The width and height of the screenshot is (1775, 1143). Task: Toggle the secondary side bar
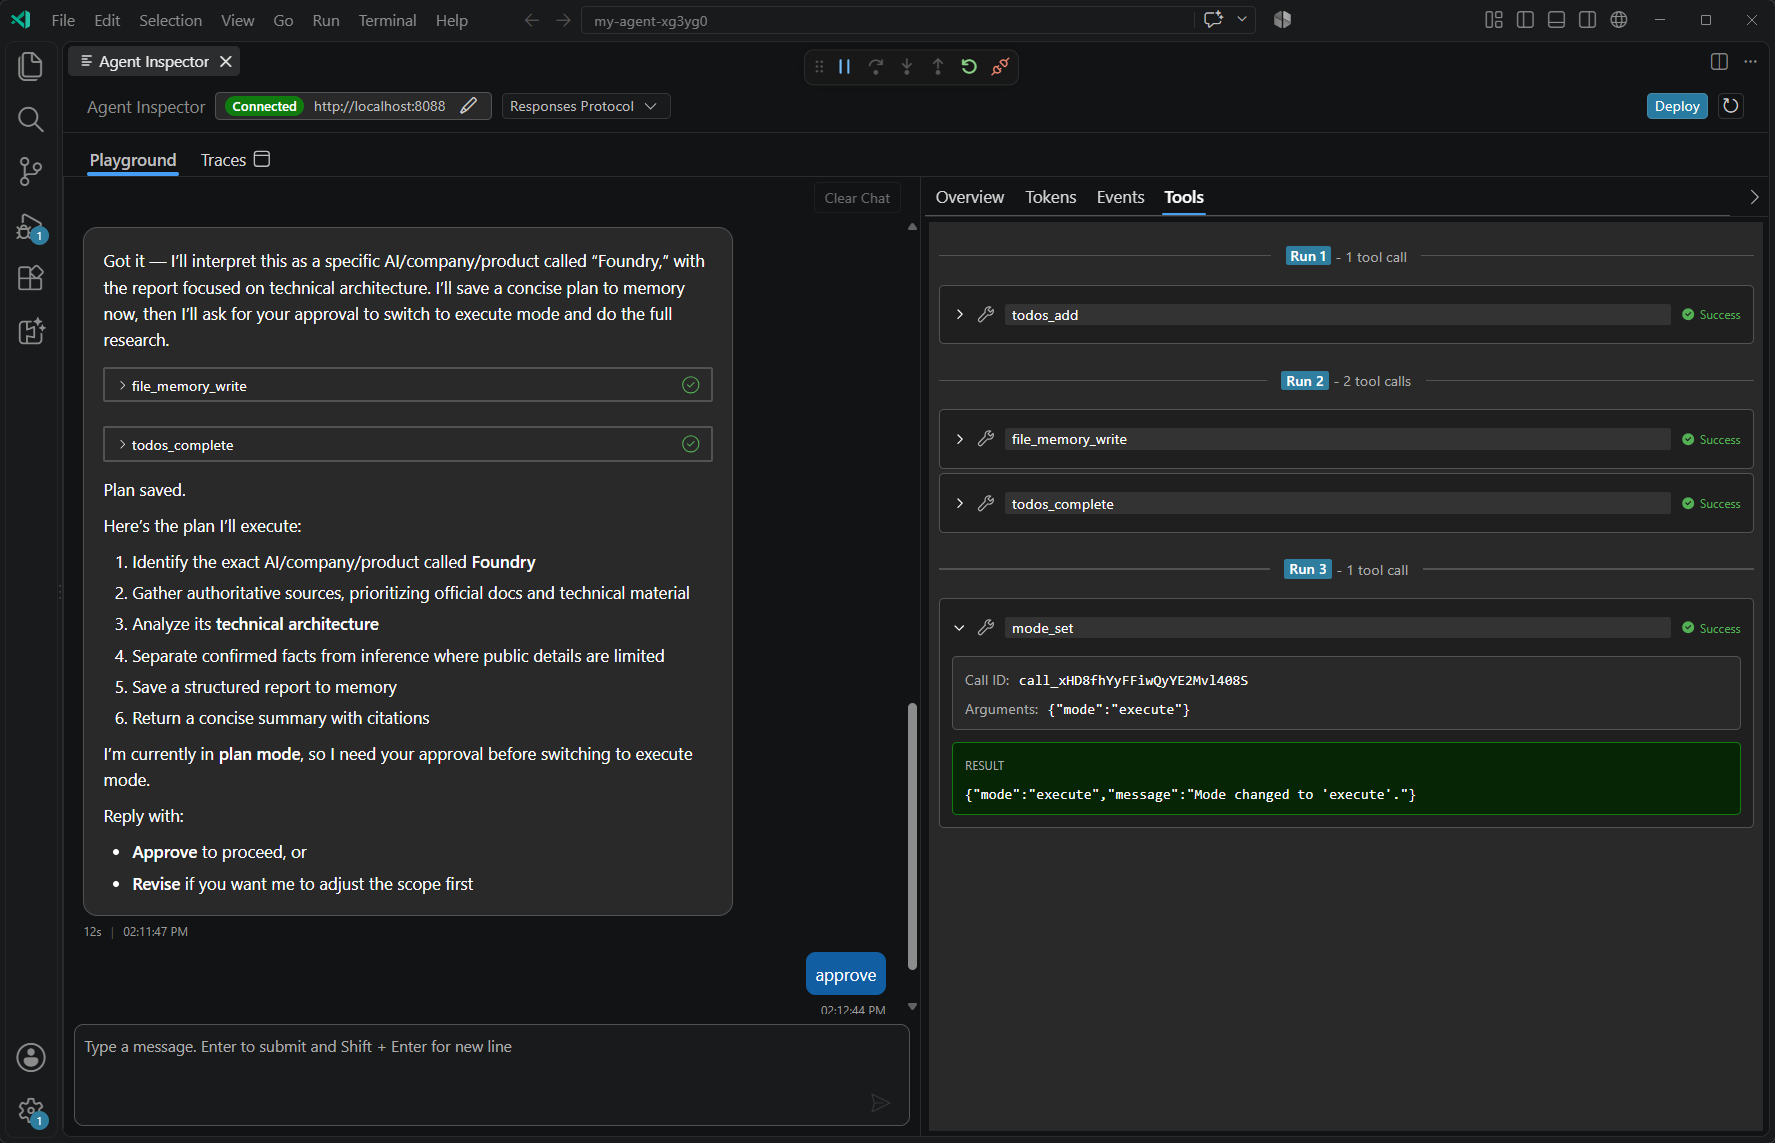(x=1587, y=20)
